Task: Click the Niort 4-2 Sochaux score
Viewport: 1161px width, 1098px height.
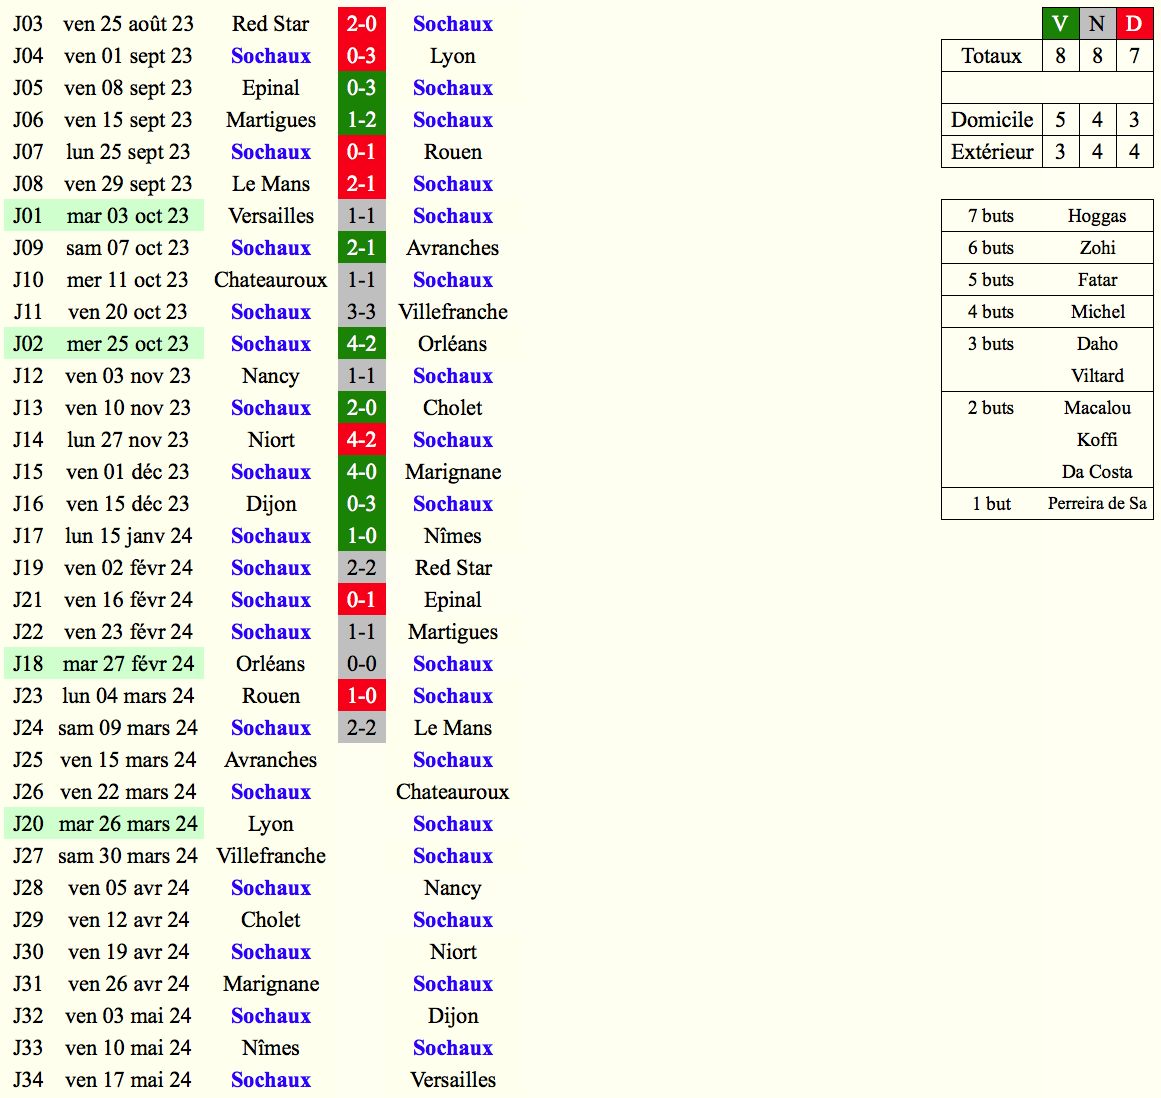Action: click(361, 439)
